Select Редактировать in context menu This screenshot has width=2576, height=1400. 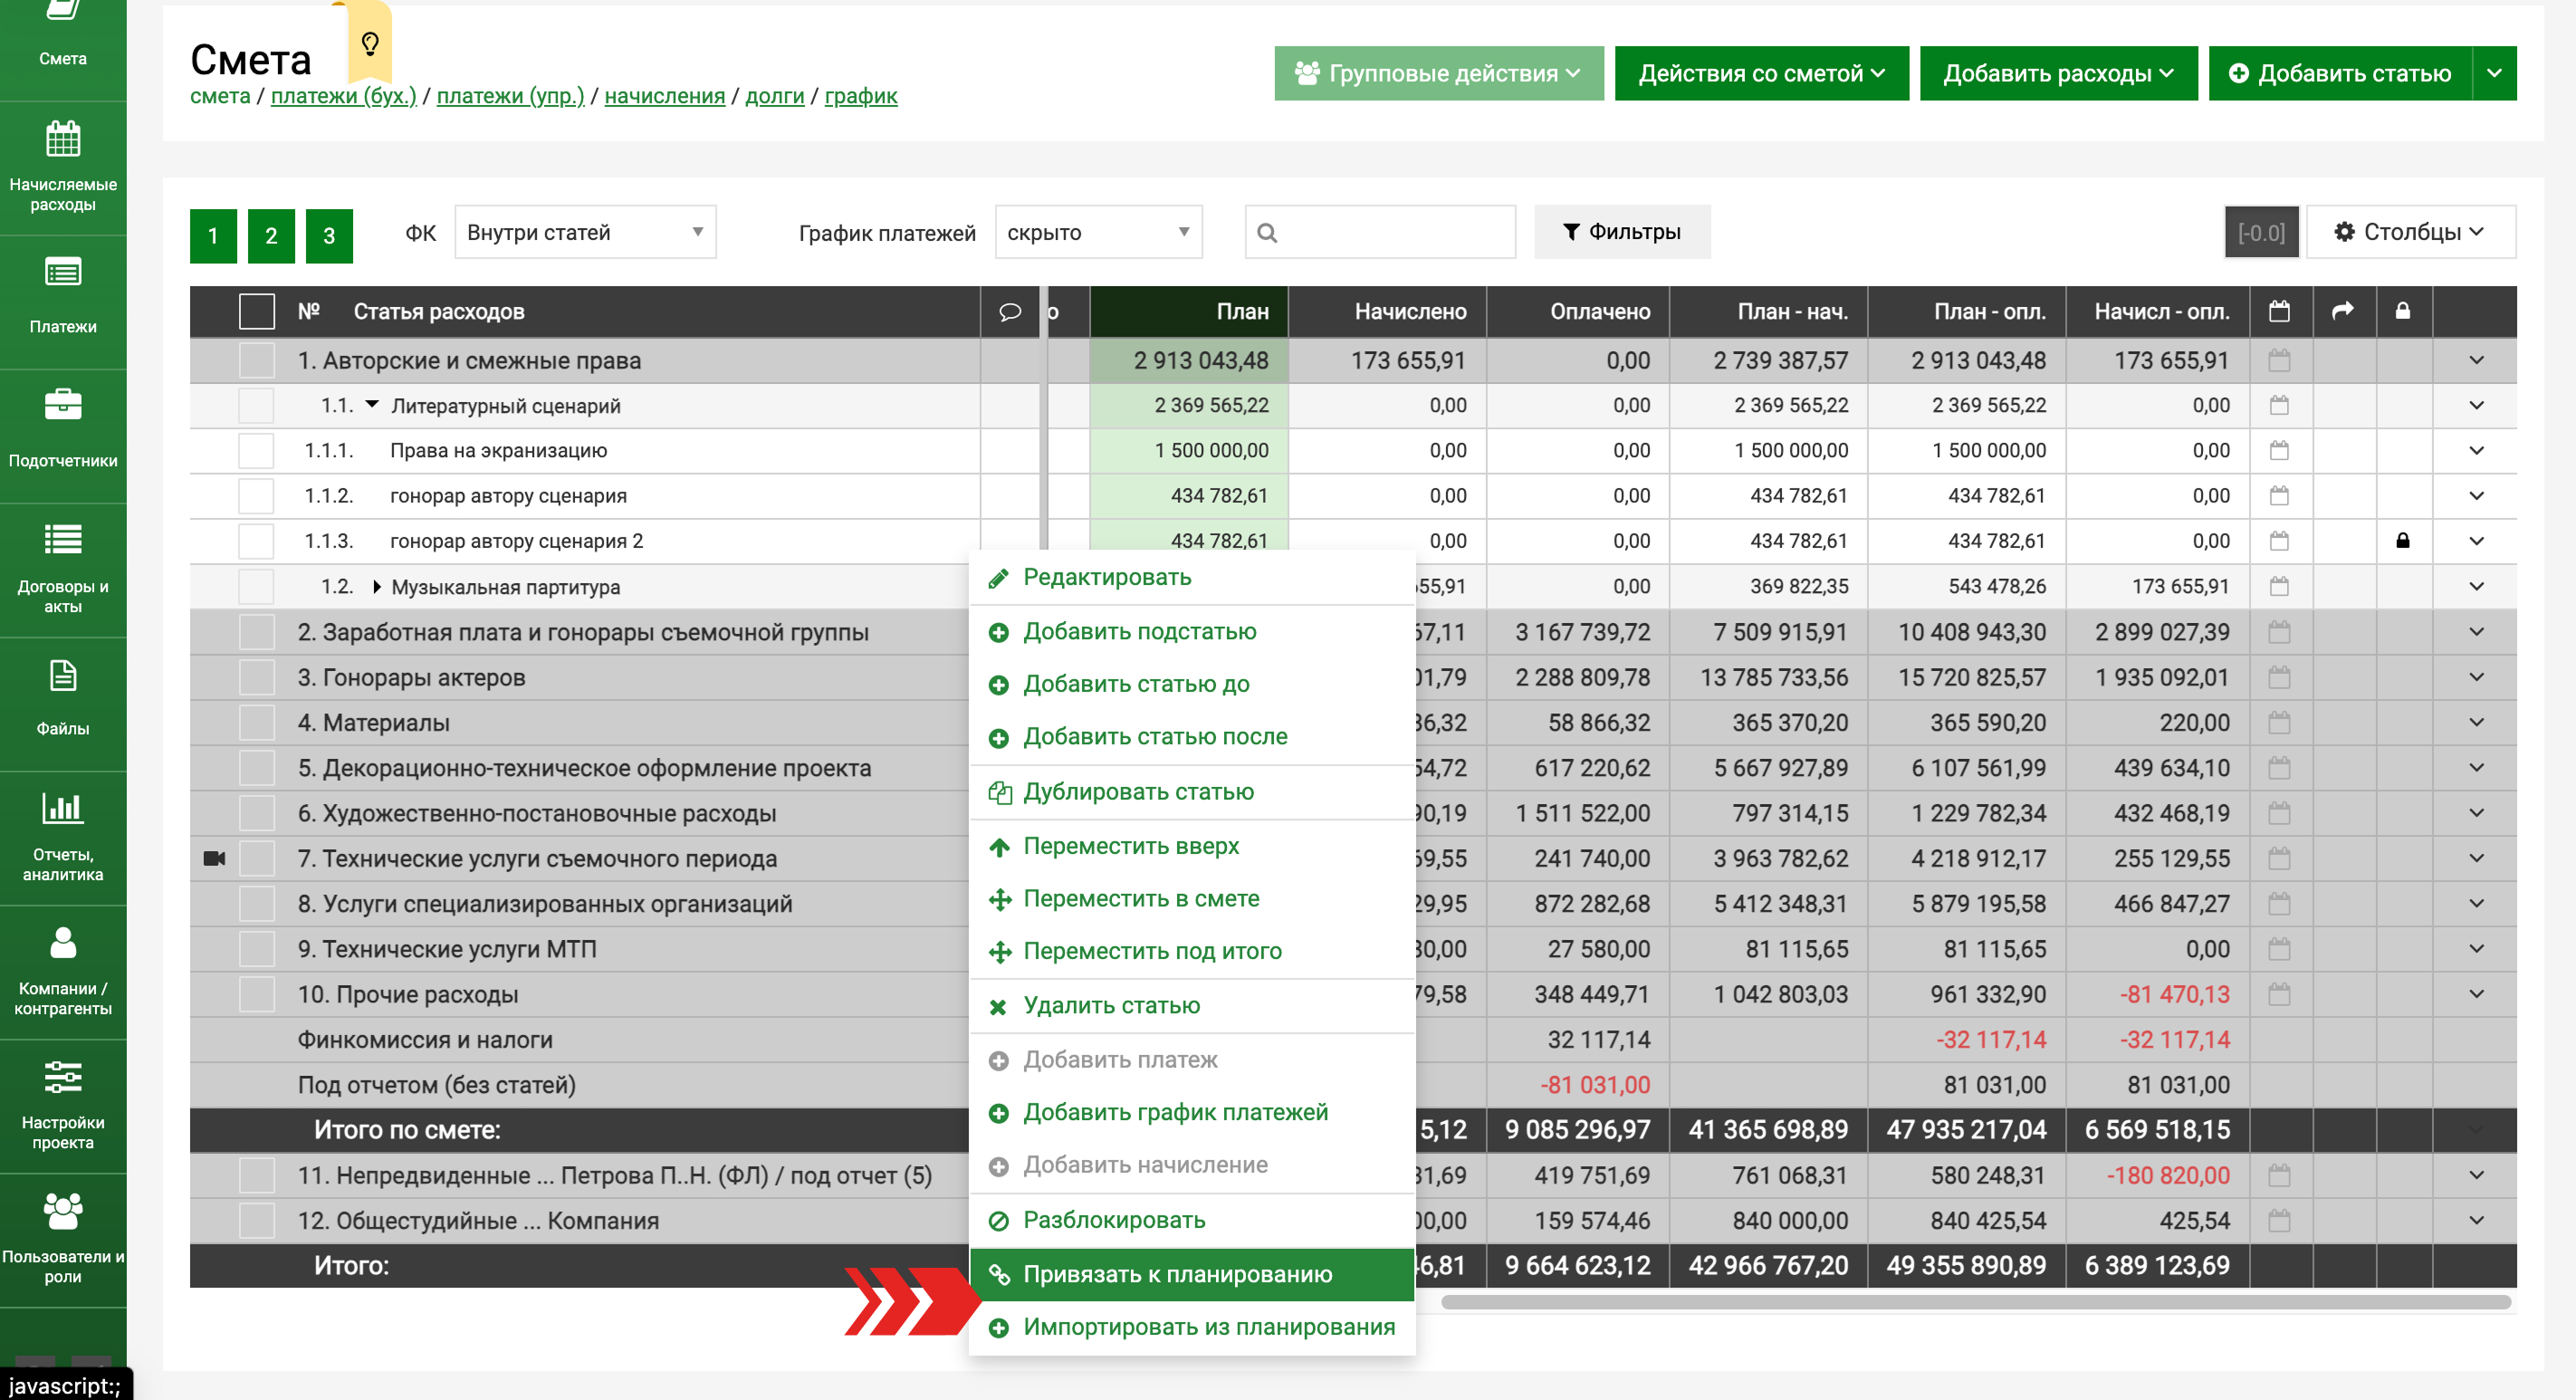pyautogui.click(x=1192, y=577)
